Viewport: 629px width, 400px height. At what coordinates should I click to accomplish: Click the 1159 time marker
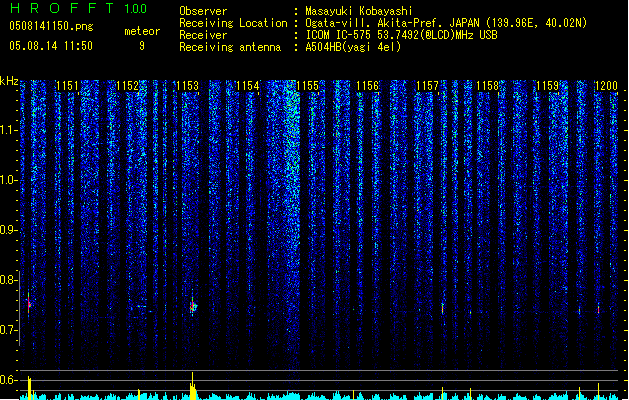[548, 86]
